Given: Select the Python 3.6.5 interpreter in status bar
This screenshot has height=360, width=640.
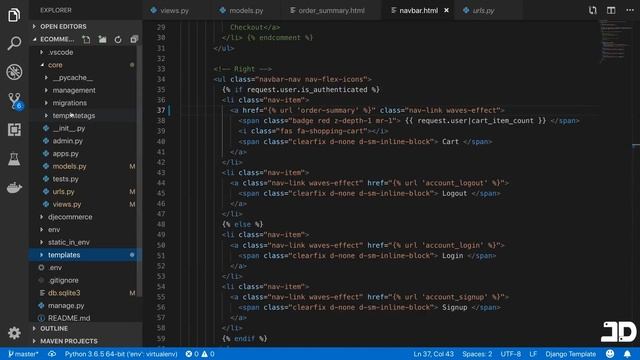Looking at the screenshot, I should [x=121, y=354].
